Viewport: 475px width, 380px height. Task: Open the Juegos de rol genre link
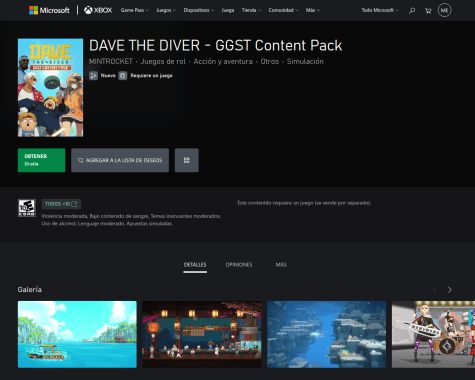click(163, 61)
